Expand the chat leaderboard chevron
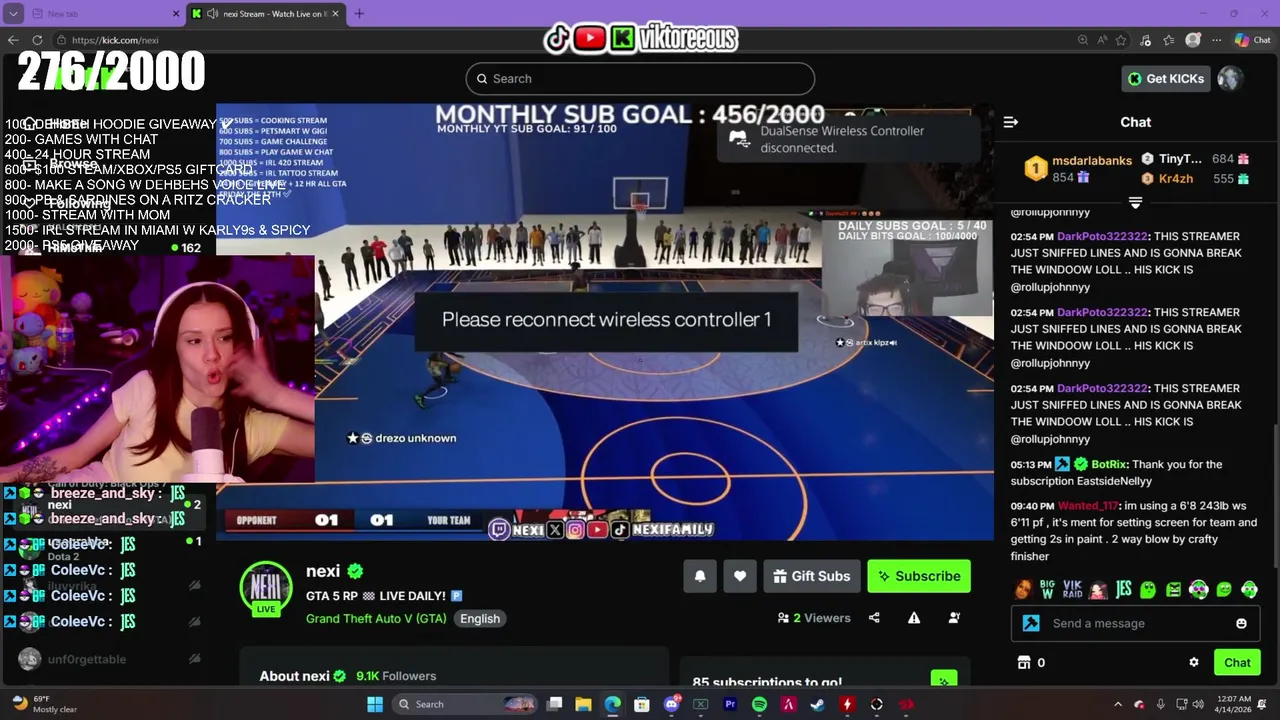The height and width of the screenshot is (720, 1280). [1135, 202]
